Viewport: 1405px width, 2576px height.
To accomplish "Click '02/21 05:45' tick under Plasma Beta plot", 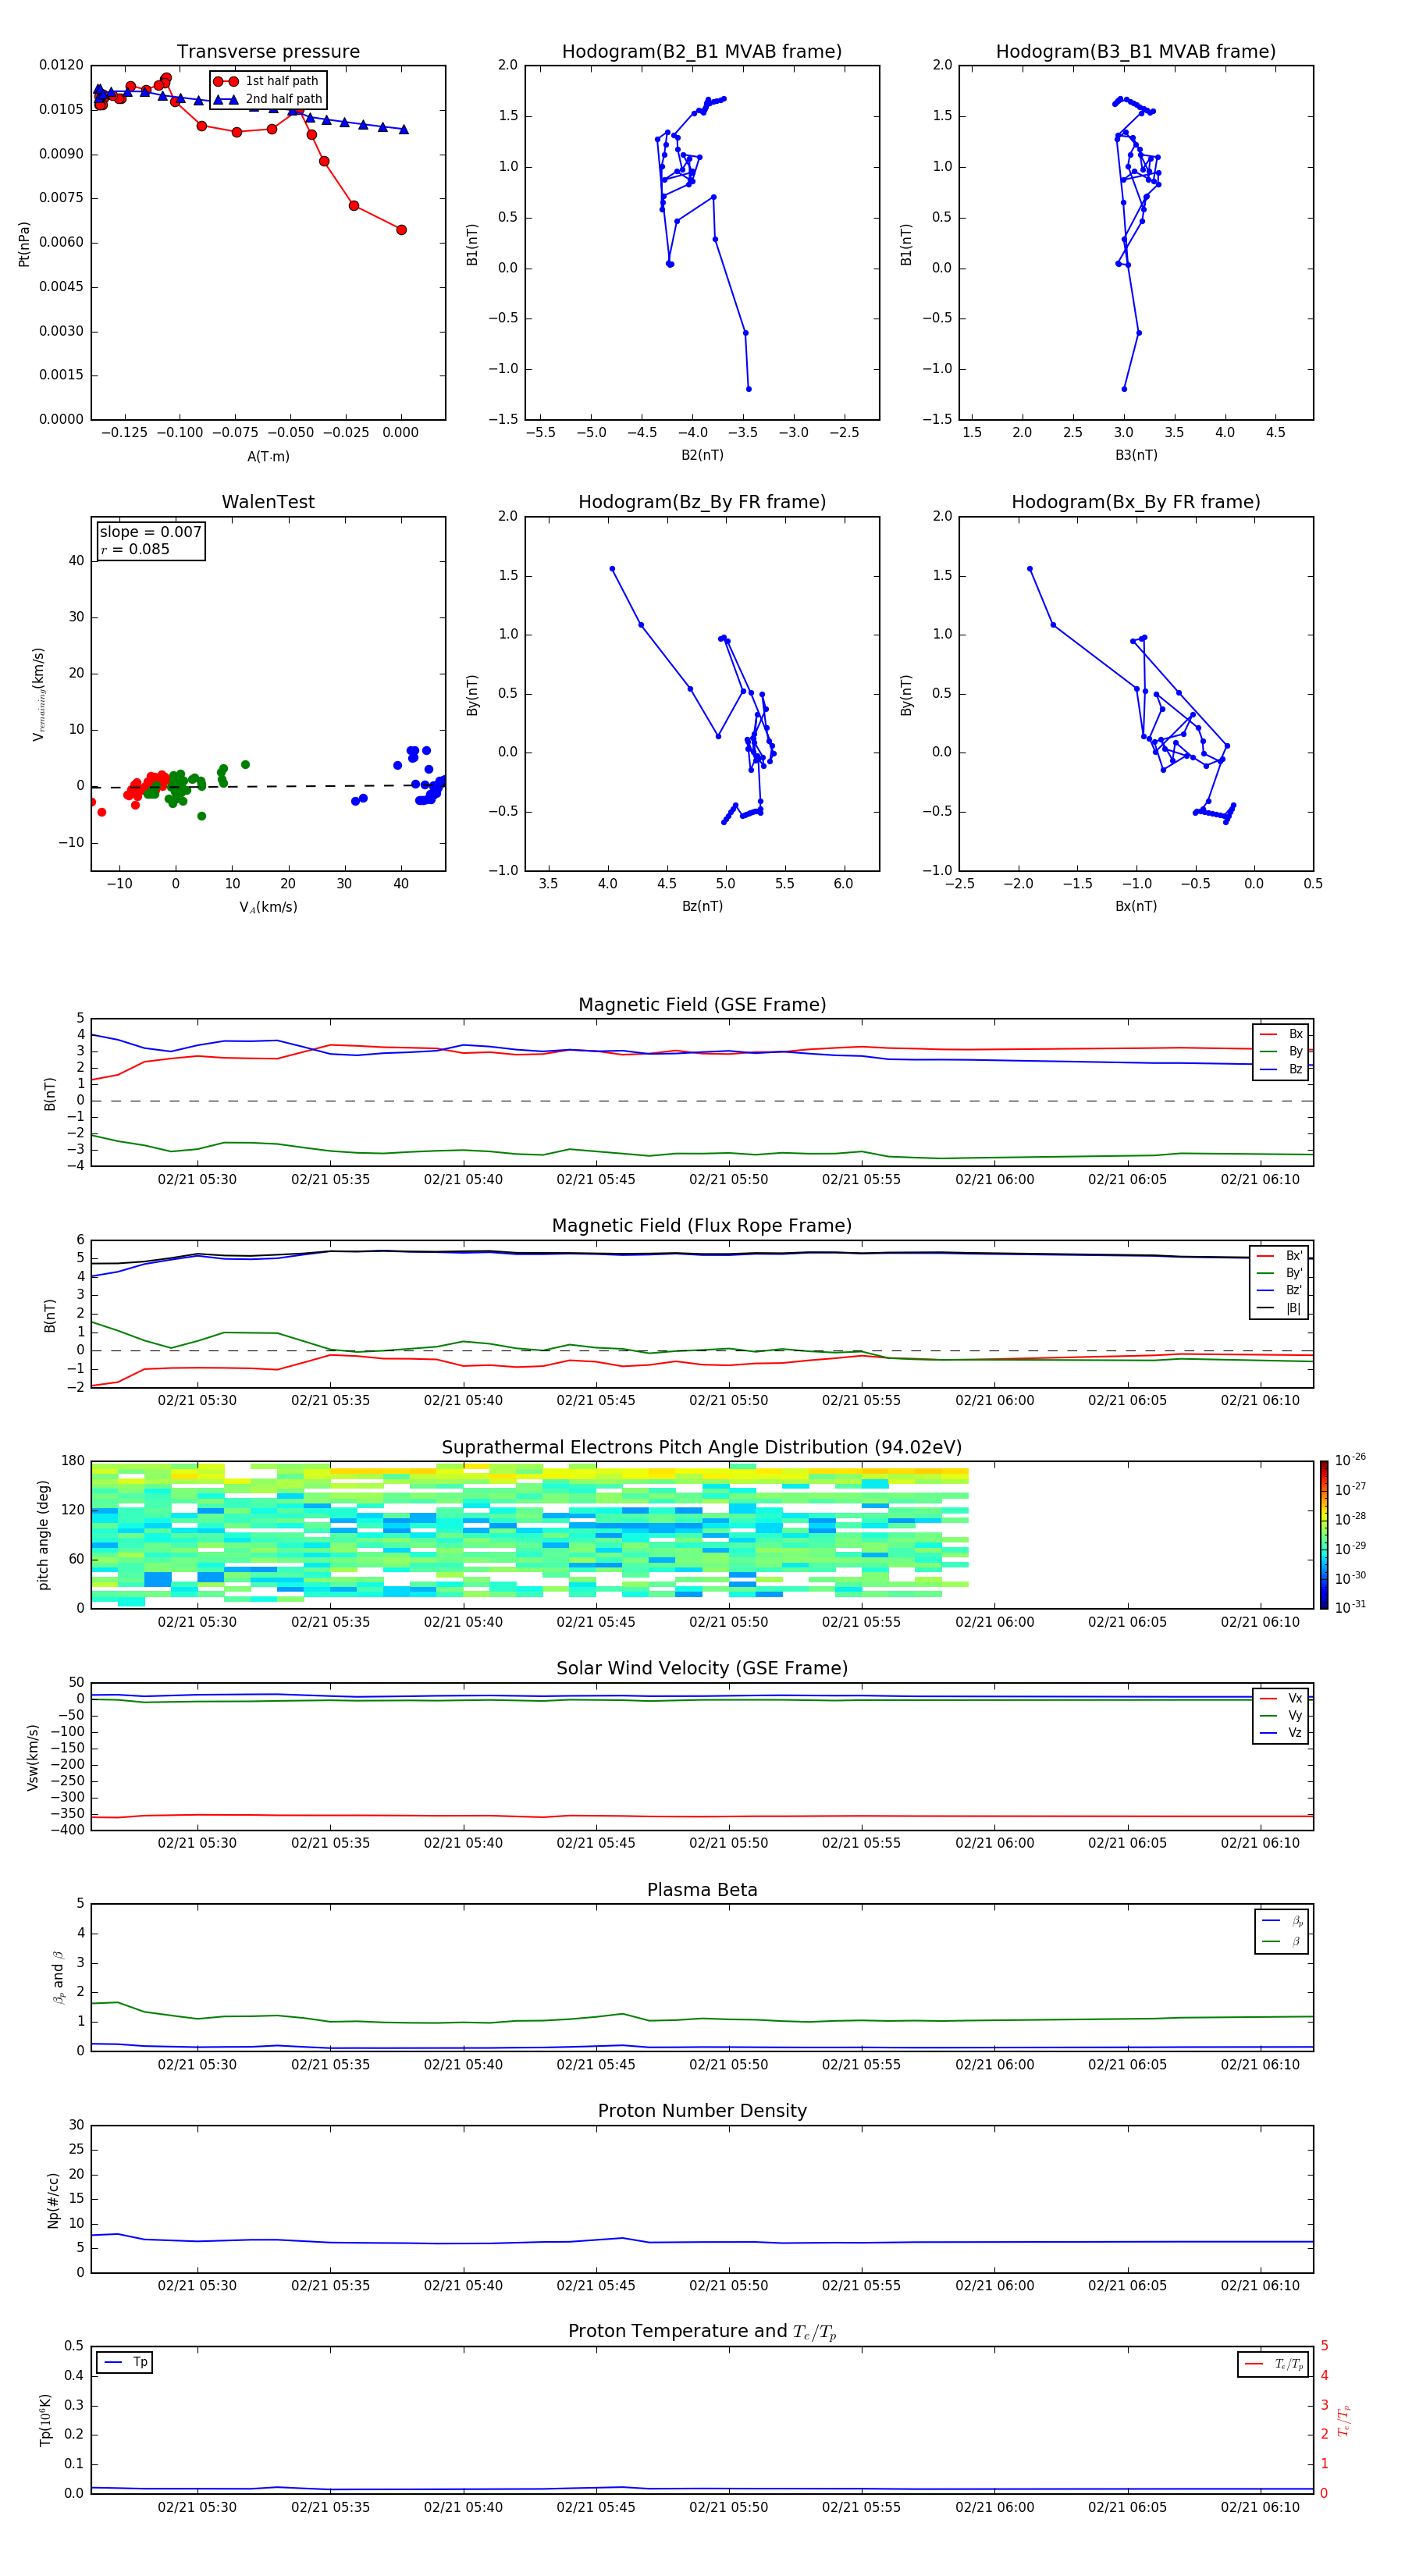I will pos(596,2064).
